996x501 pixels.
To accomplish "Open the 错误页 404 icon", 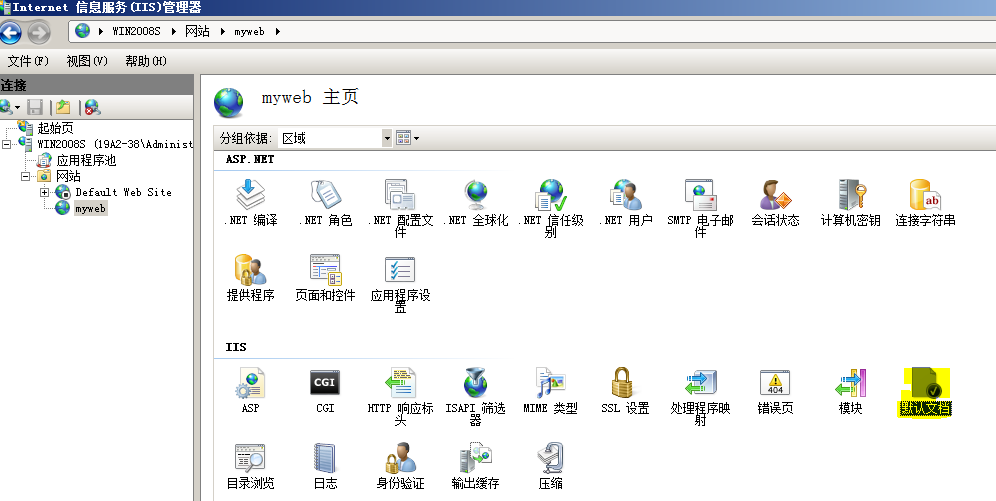I will pos(775,383).
